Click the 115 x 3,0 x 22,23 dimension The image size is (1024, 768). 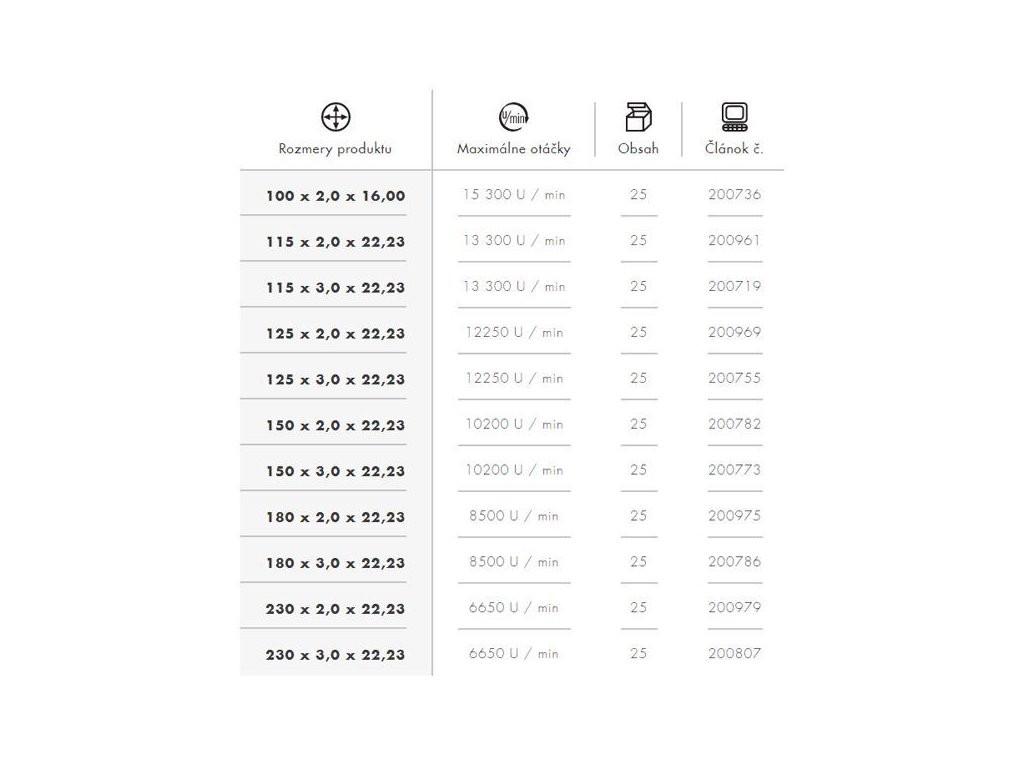[x=335, y=288]
